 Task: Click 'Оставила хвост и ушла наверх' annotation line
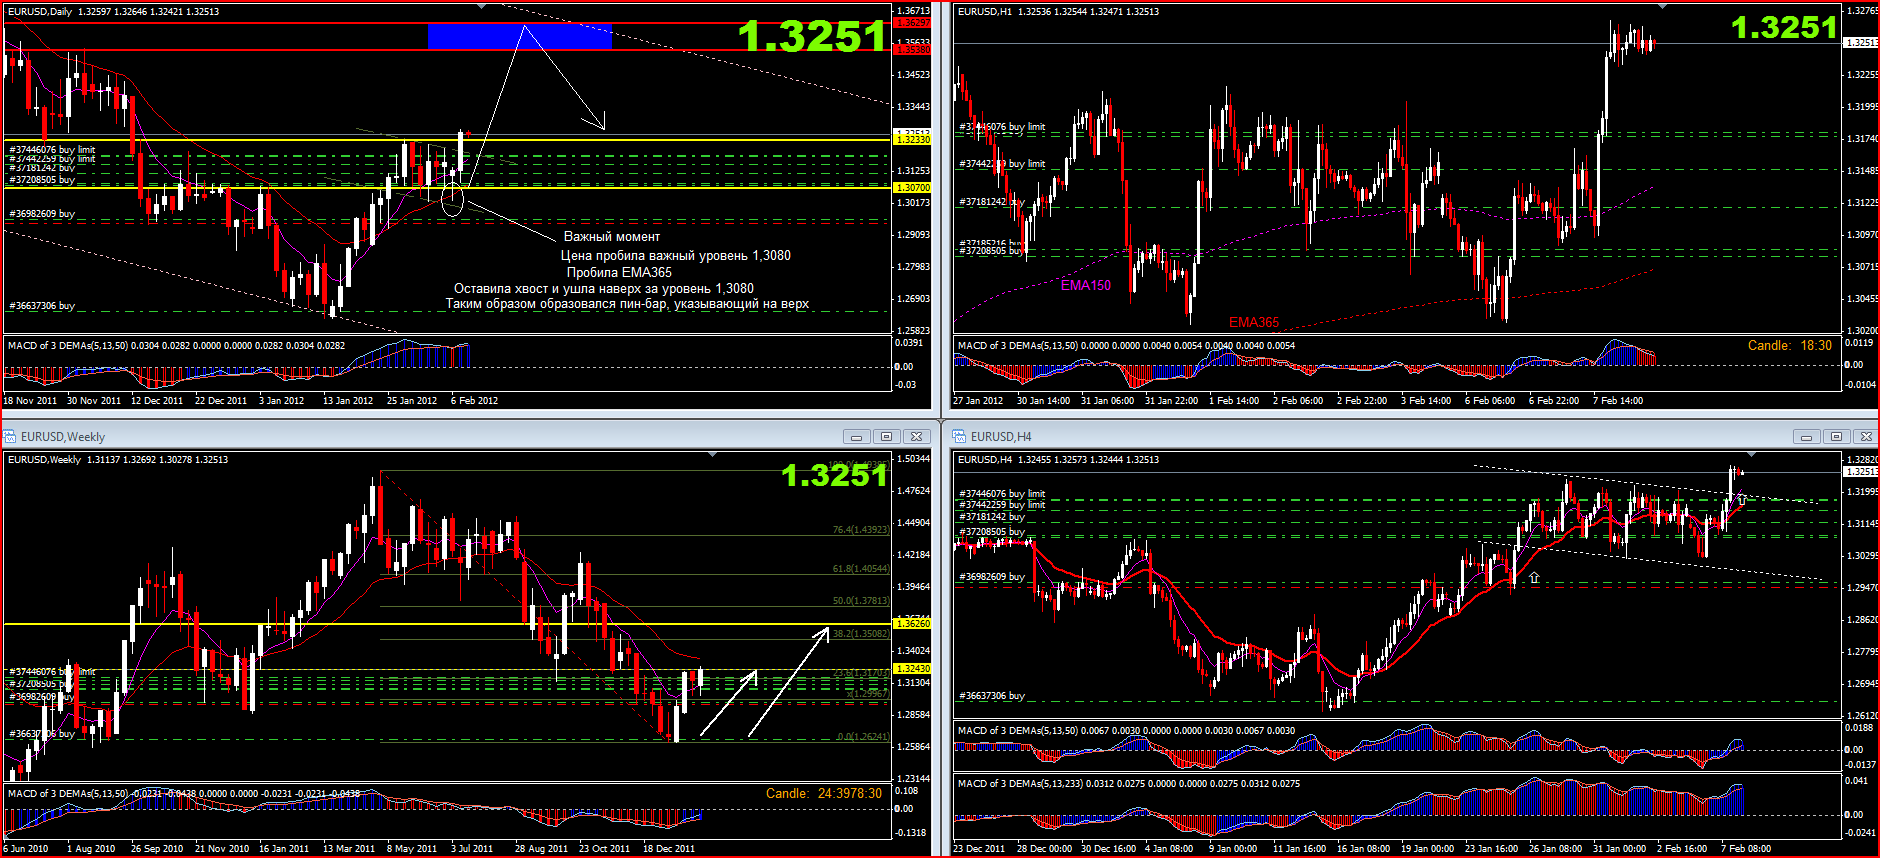tap(604, 289)
